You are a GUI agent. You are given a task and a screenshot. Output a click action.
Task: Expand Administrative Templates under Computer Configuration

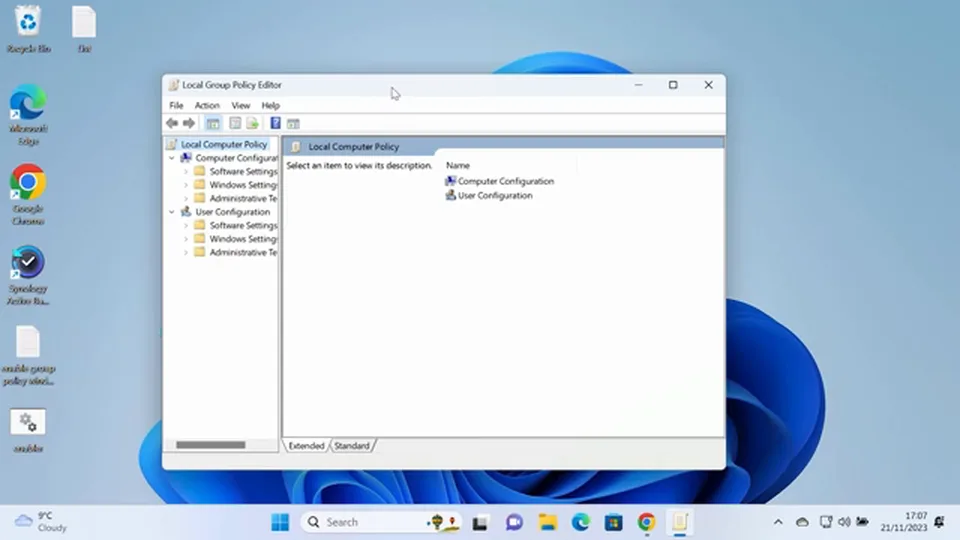pyautogui.click(x=186, y=198)
